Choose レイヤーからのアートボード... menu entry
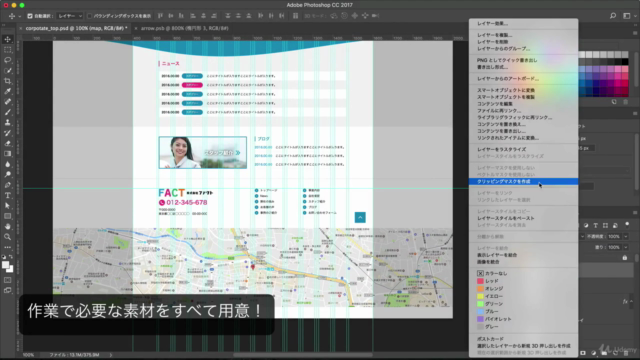This screenshot has height=360, width=640. pyautogui.click(x=523, y=79)
